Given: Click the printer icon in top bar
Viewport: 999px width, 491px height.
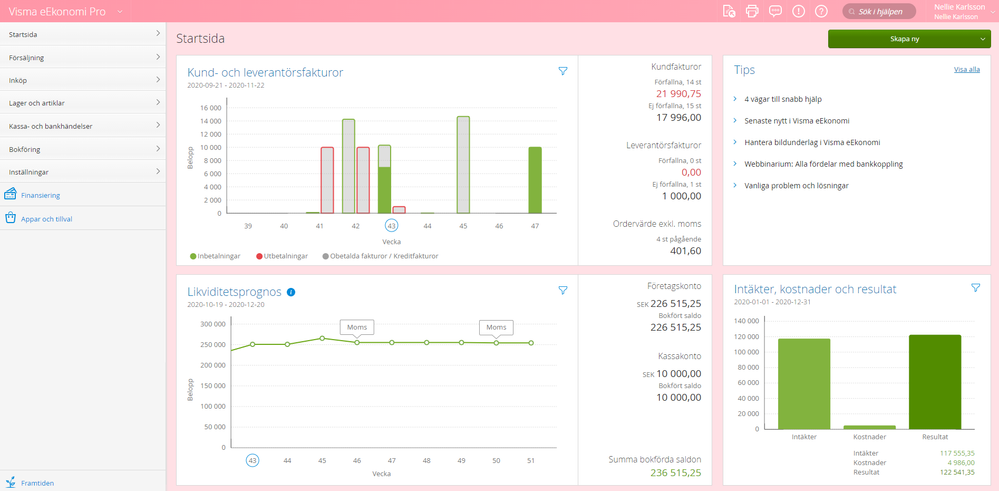Looking at the screenshot, I should point(752,11).
